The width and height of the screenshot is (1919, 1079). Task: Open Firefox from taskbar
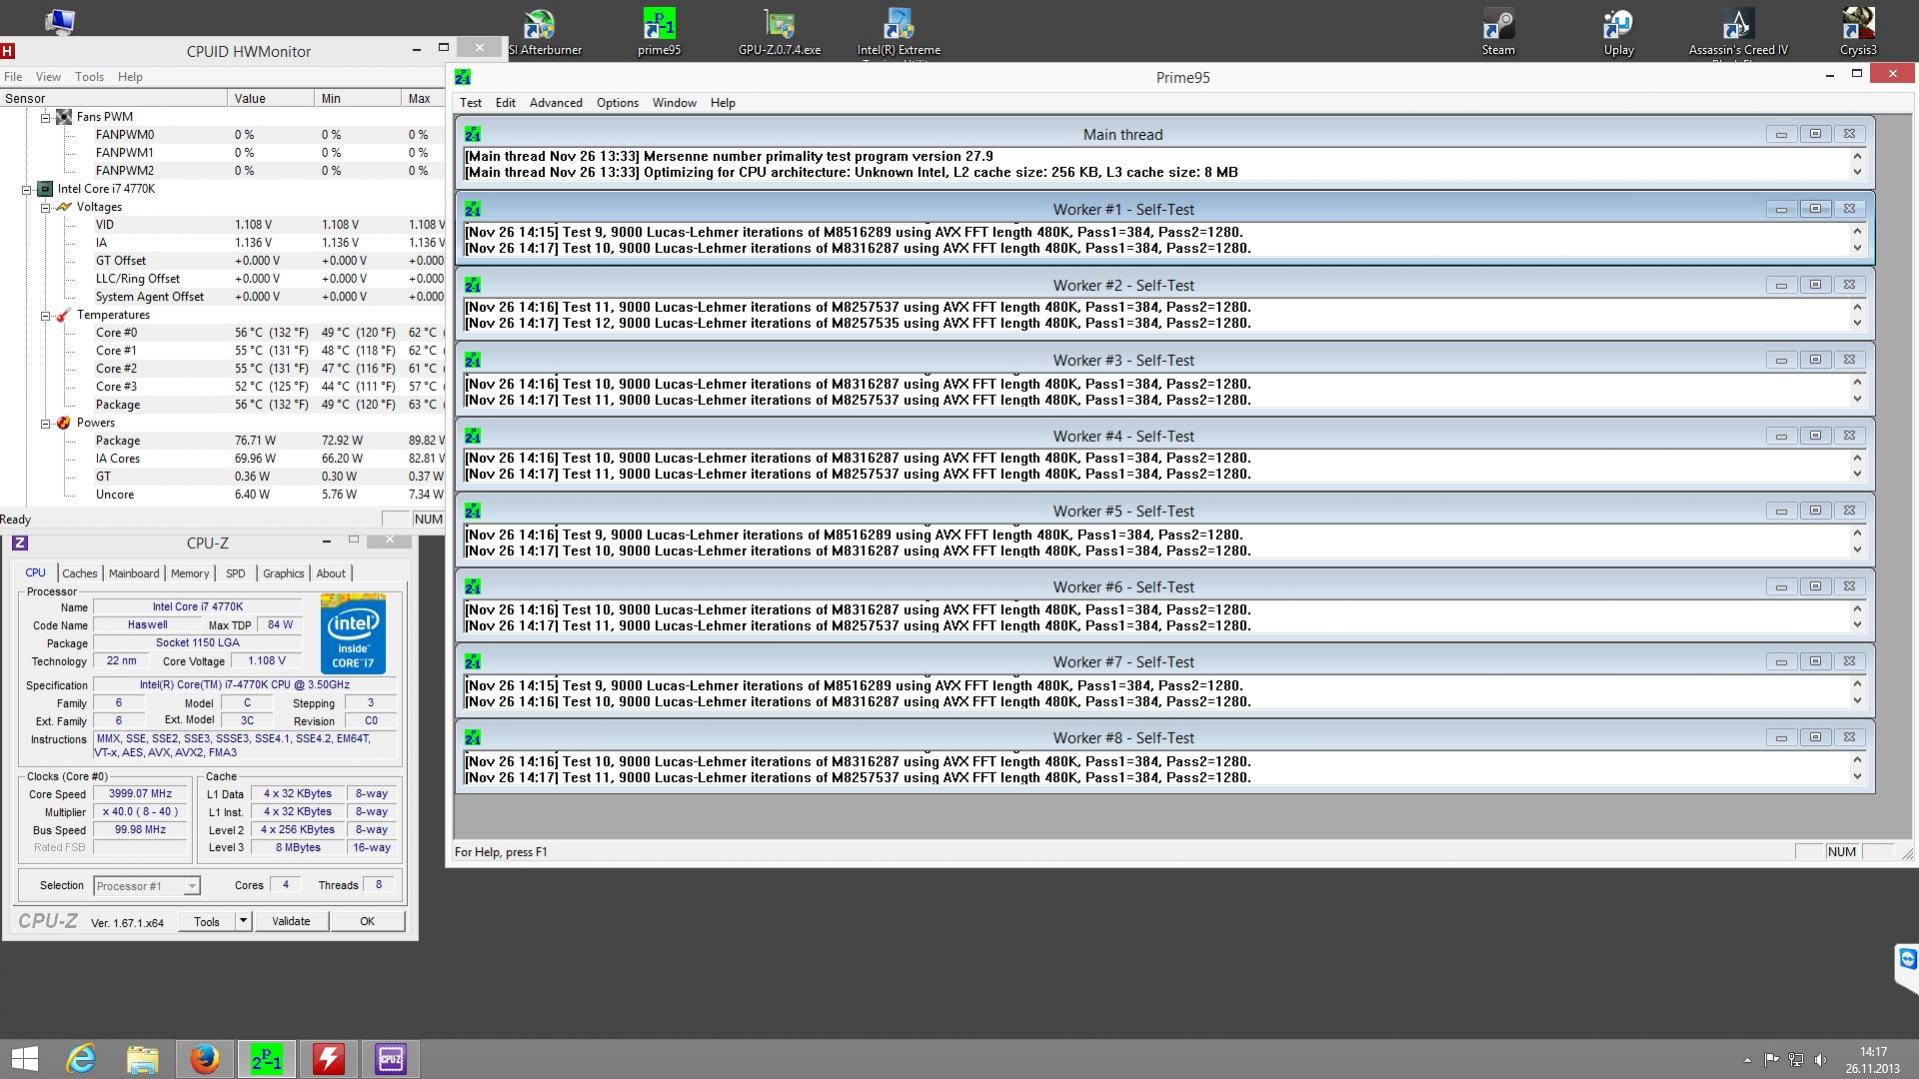click(x=204, y=1058)
